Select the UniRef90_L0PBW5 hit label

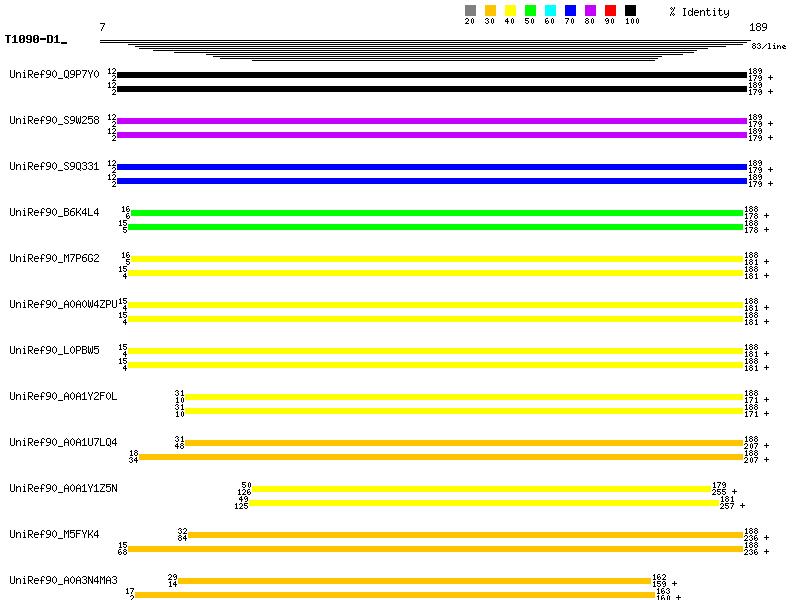[54, 350]
